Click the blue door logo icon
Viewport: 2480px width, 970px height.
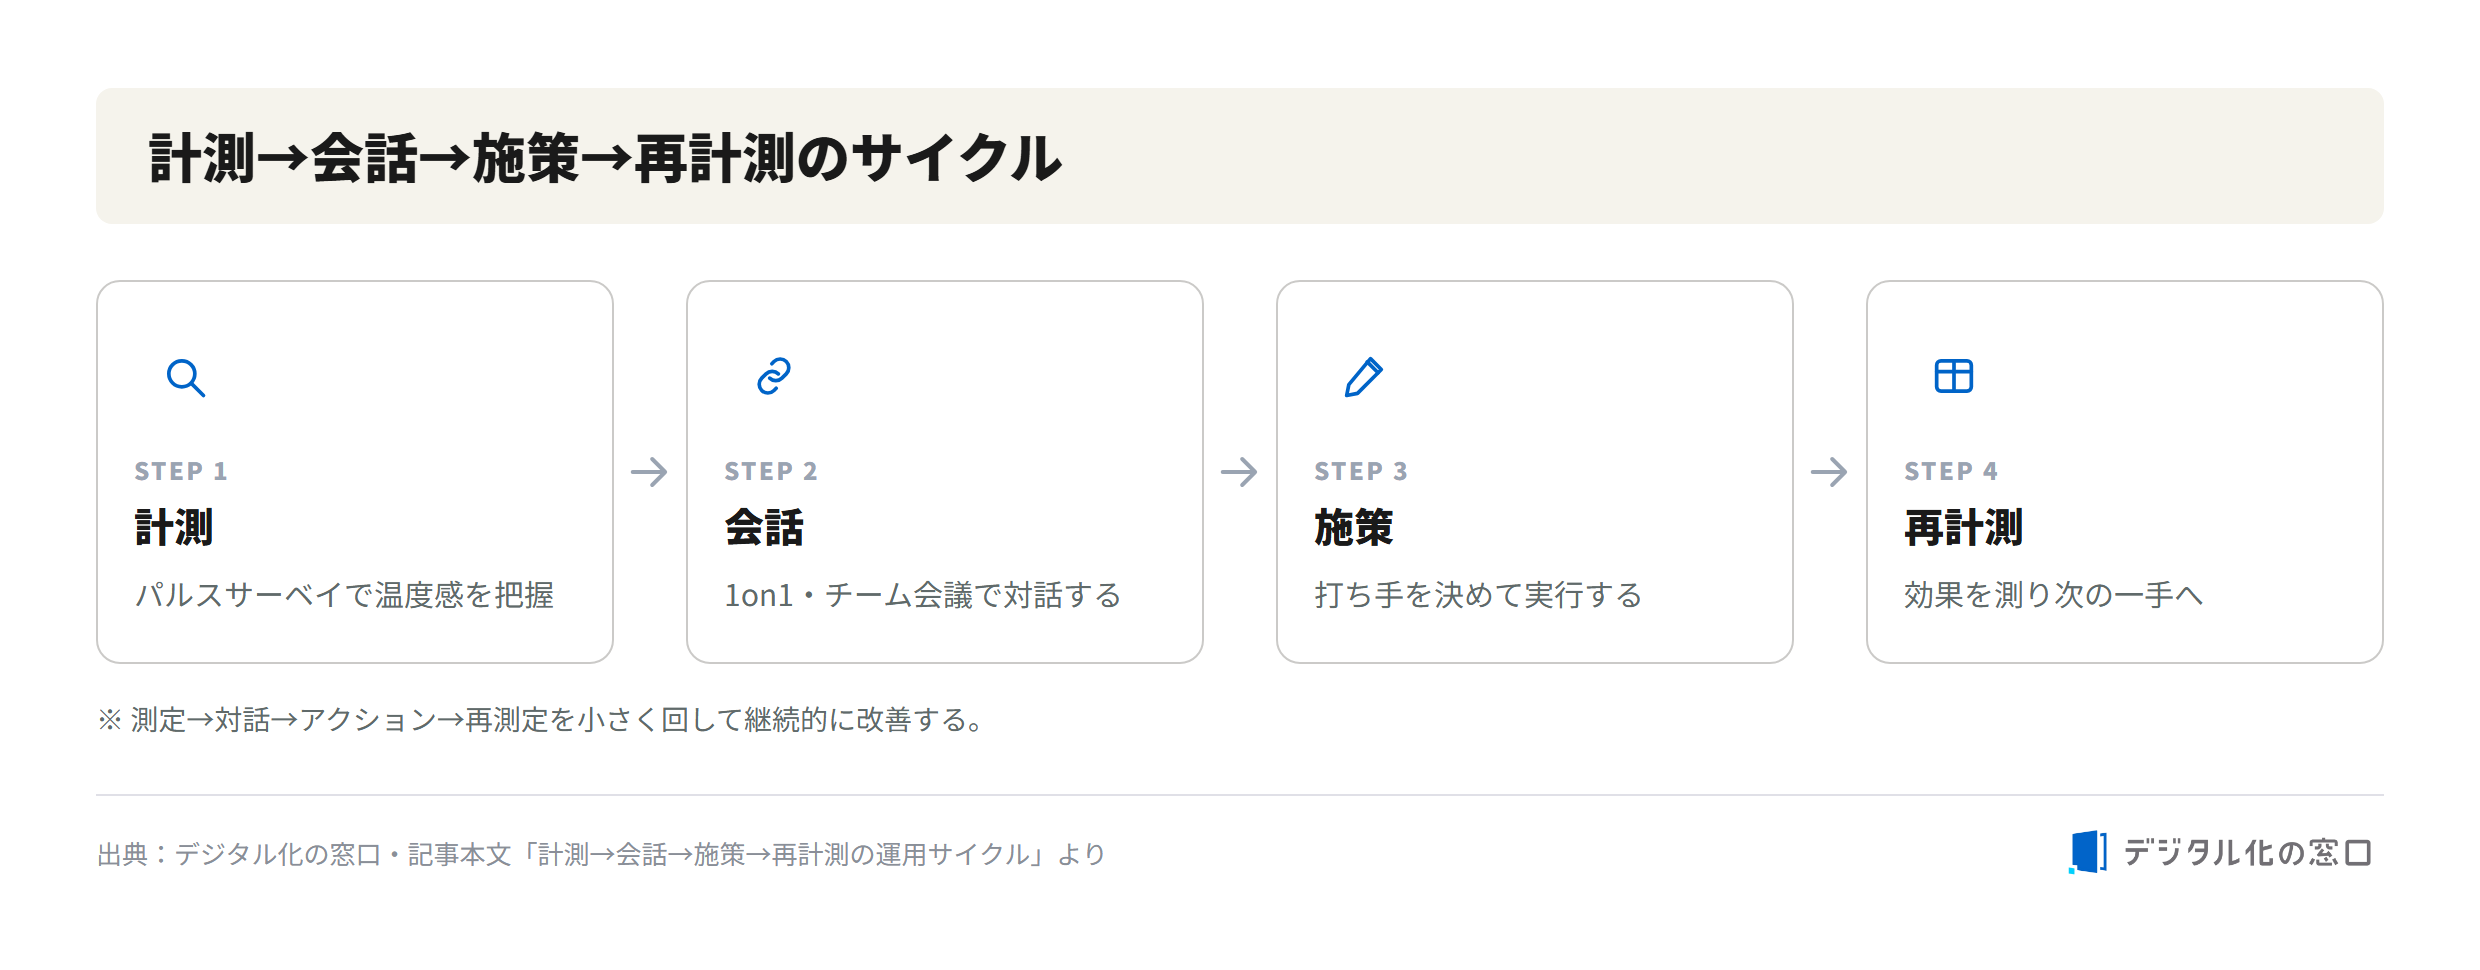[2088, 852]
